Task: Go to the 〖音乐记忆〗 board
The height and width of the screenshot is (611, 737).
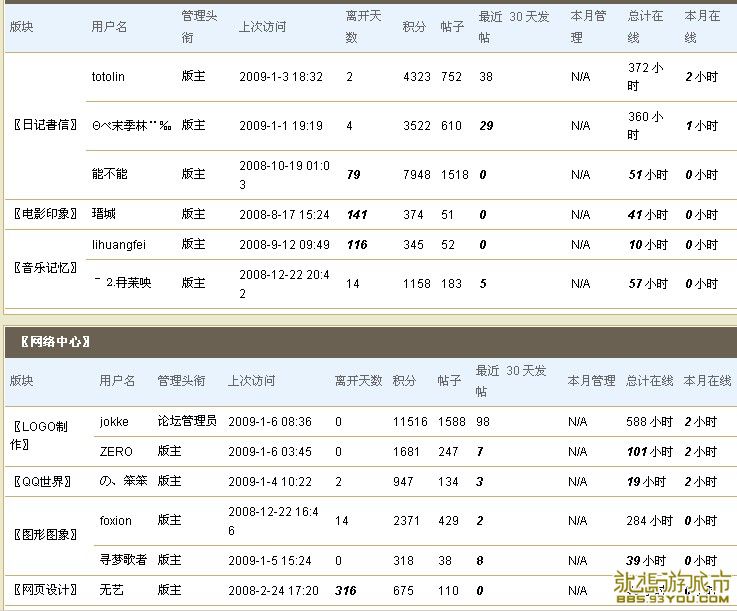Action: [x=44, y=267]
